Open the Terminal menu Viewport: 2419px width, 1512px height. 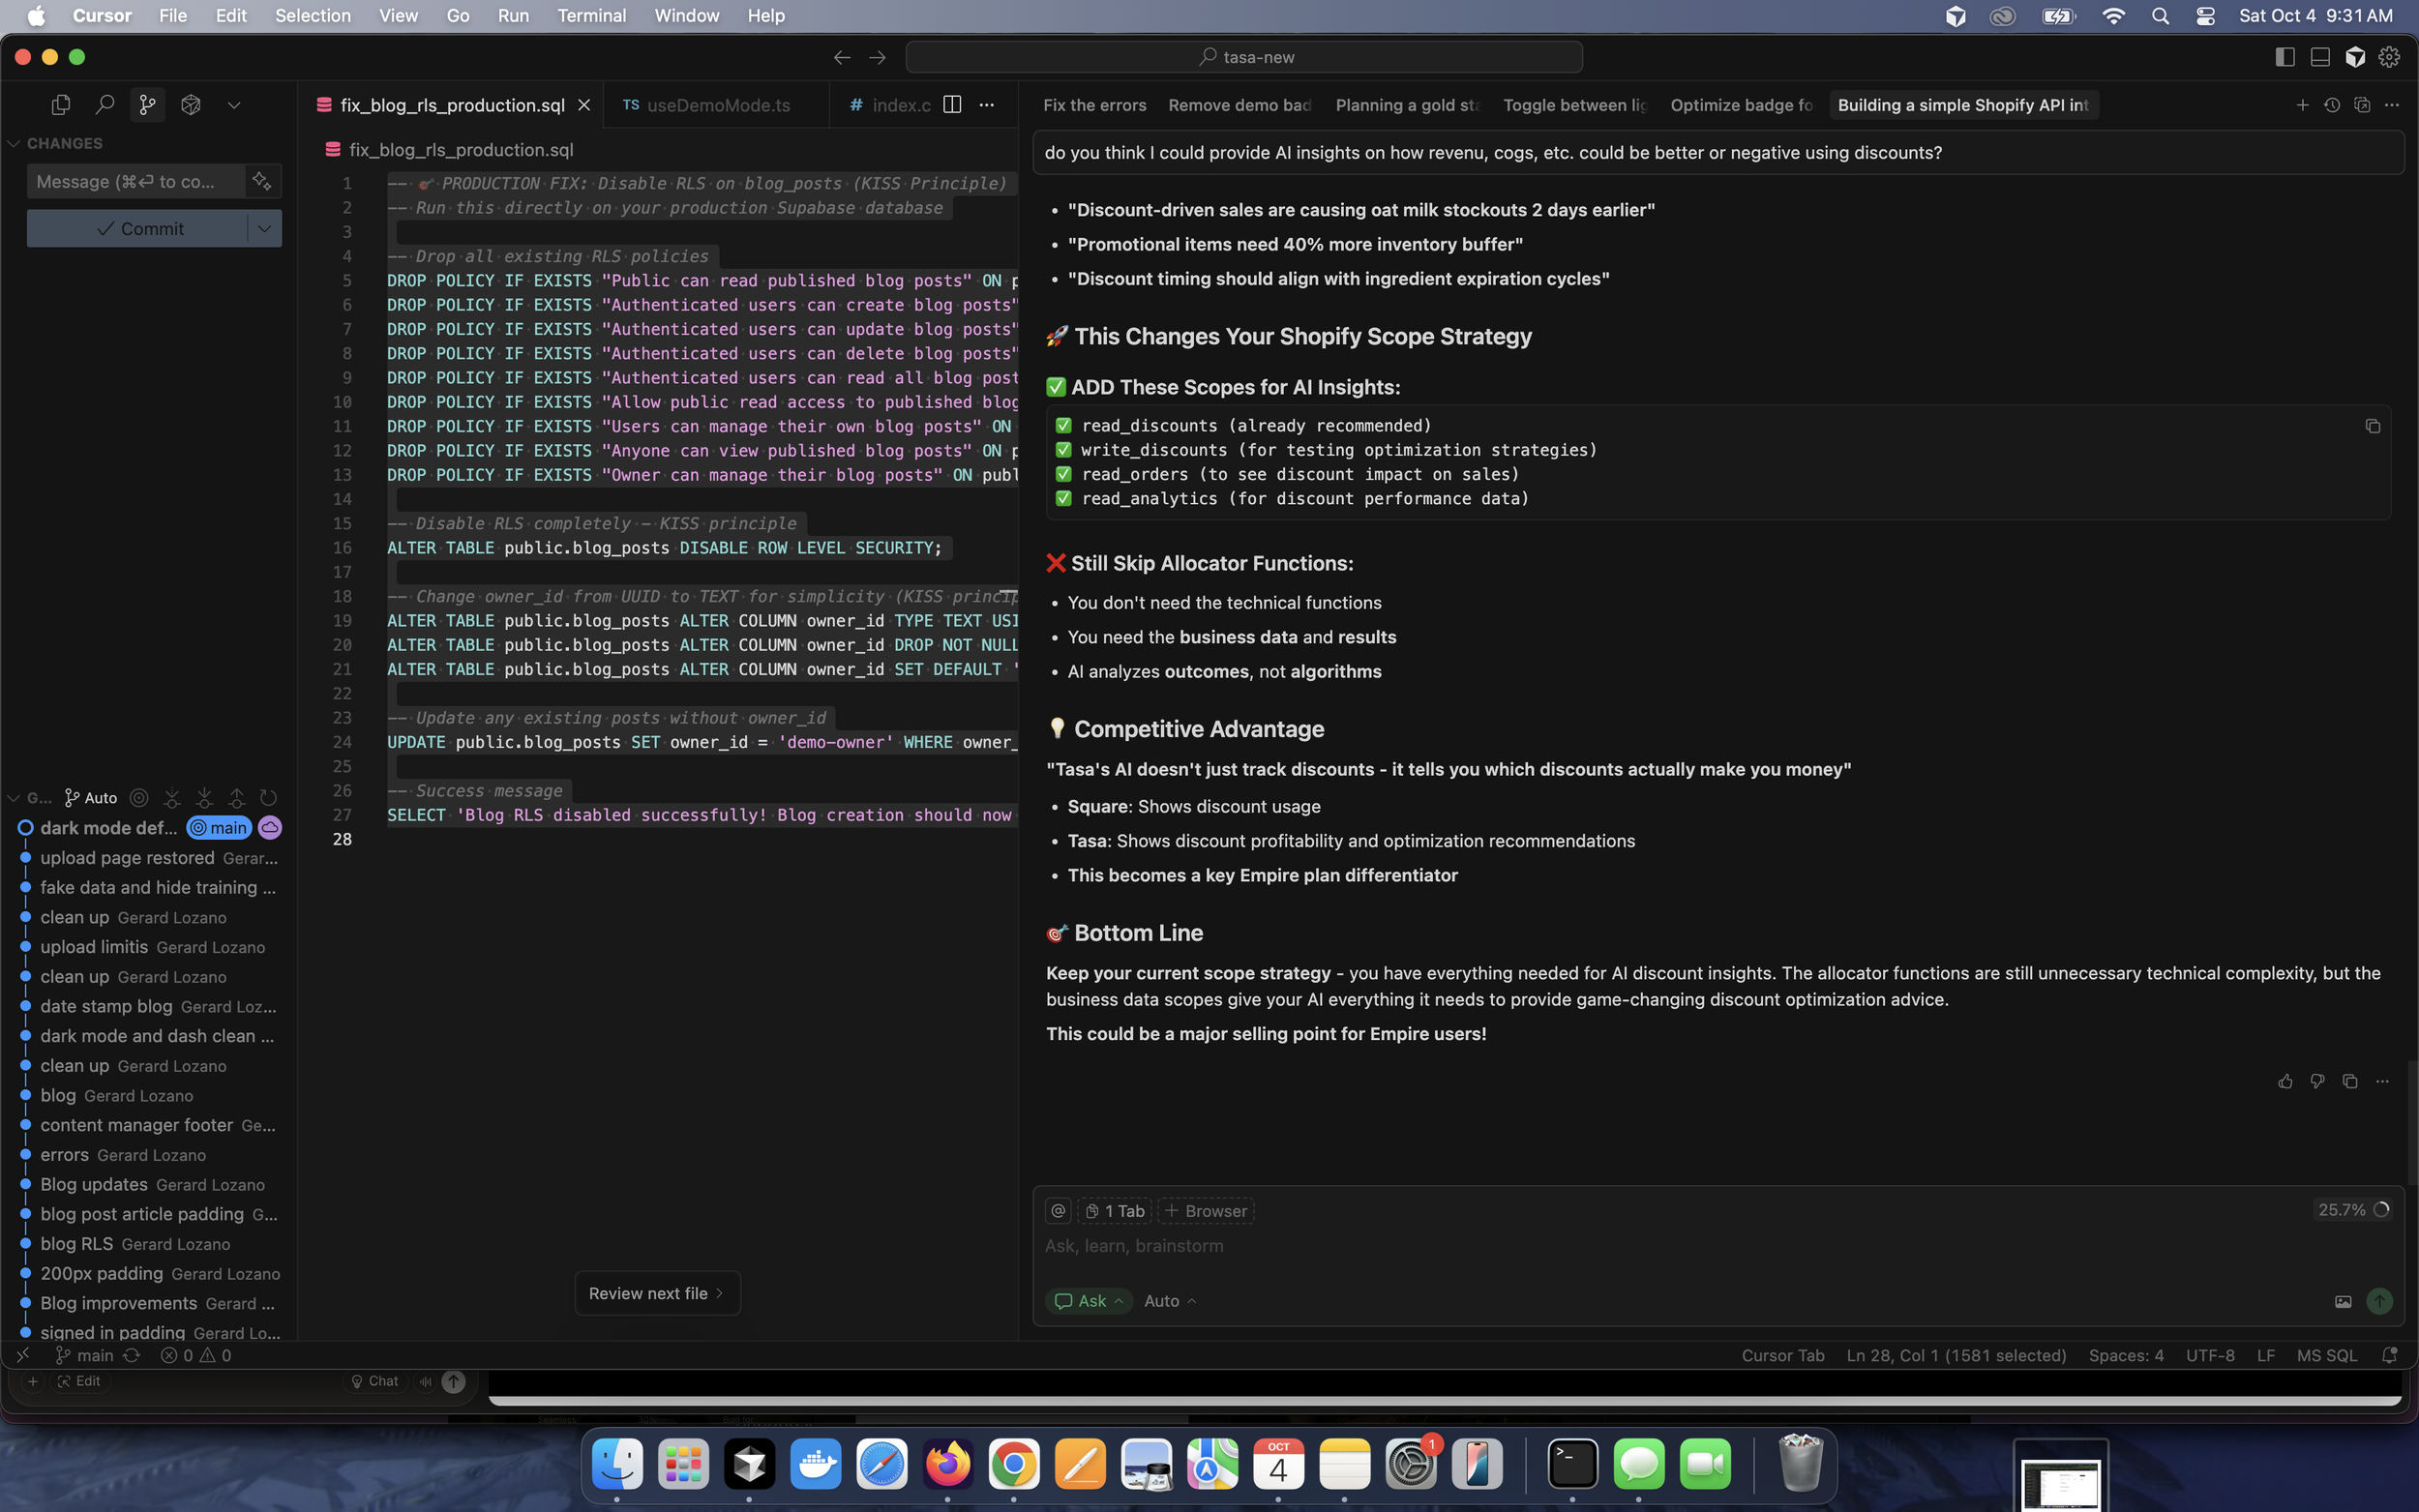tap(591, 15)
